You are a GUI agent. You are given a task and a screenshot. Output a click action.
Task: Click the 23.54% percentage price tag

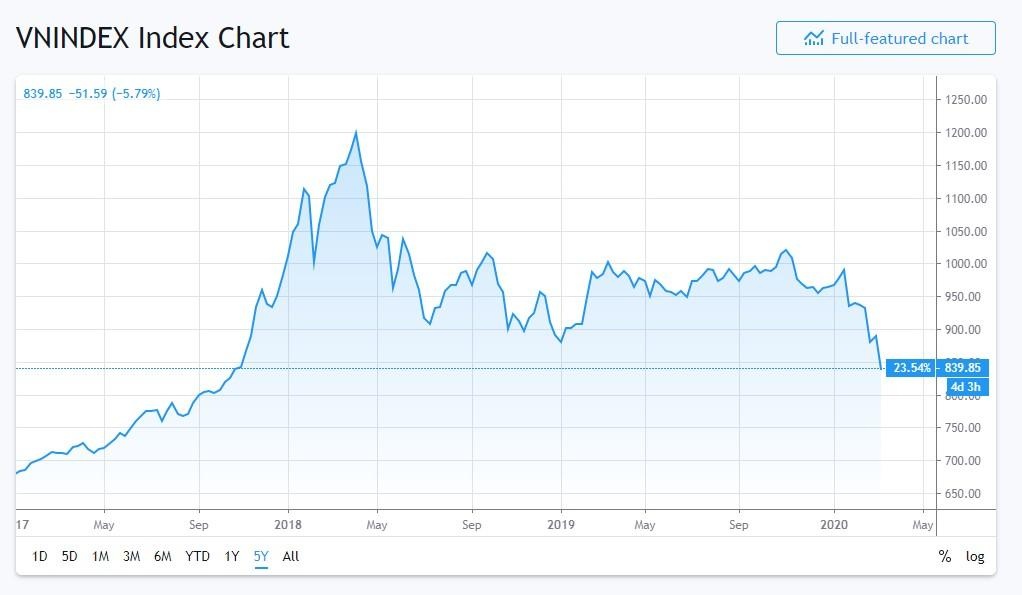coord(912,367)
